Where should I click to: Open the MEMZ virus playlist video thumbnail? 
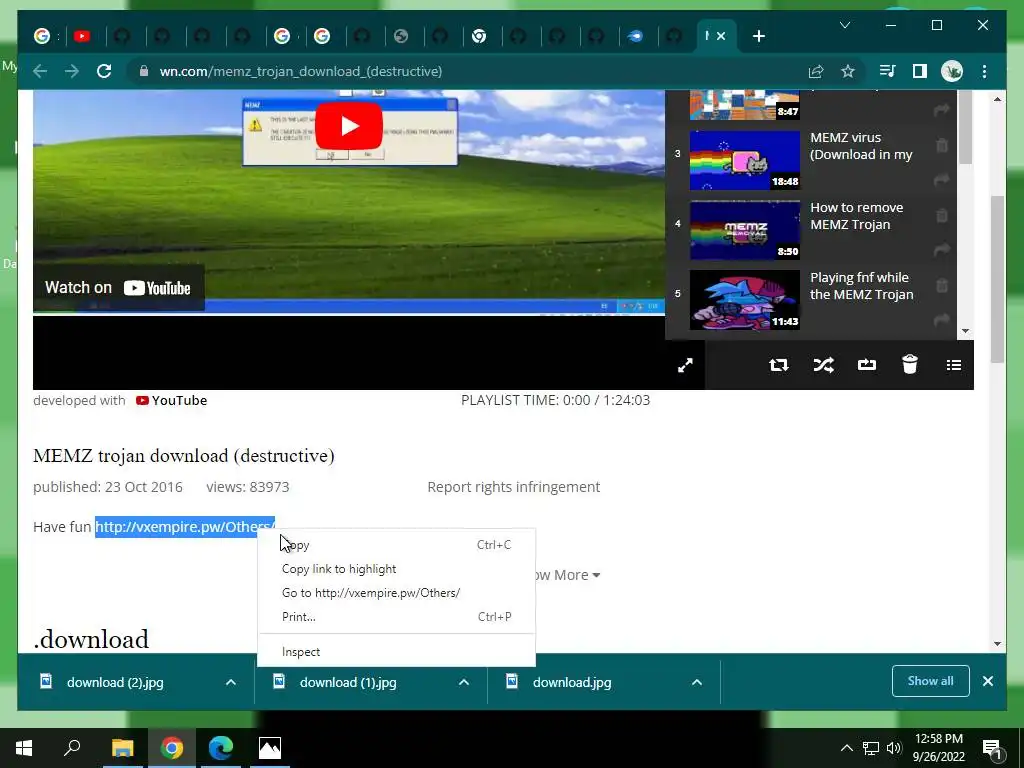coord(744,160)
